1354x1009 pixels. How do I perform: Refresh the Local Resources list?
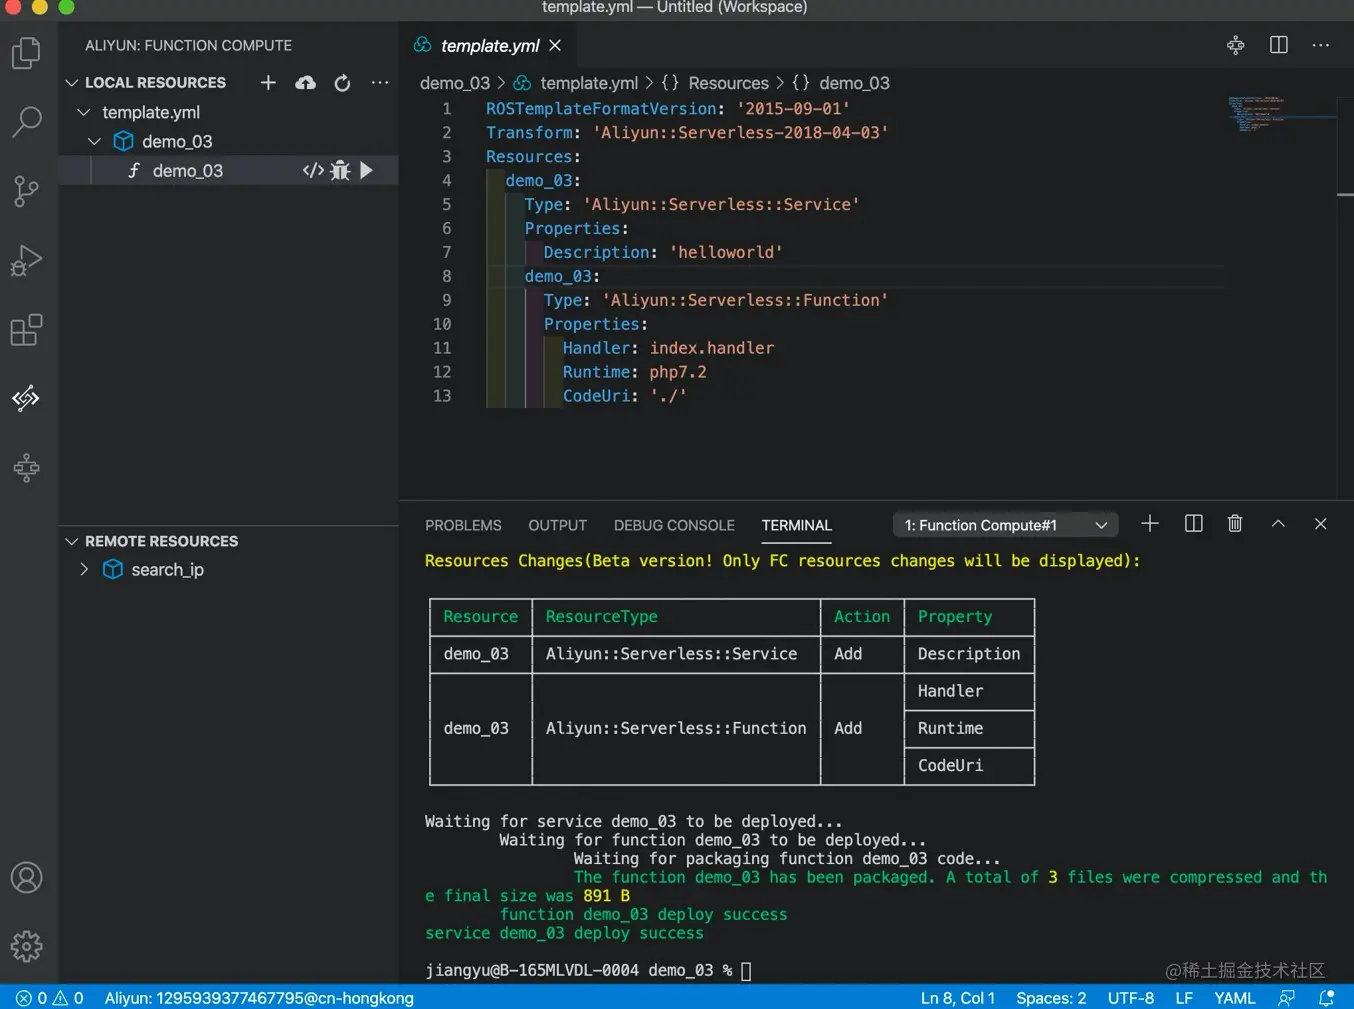click(x=342, y=83)
